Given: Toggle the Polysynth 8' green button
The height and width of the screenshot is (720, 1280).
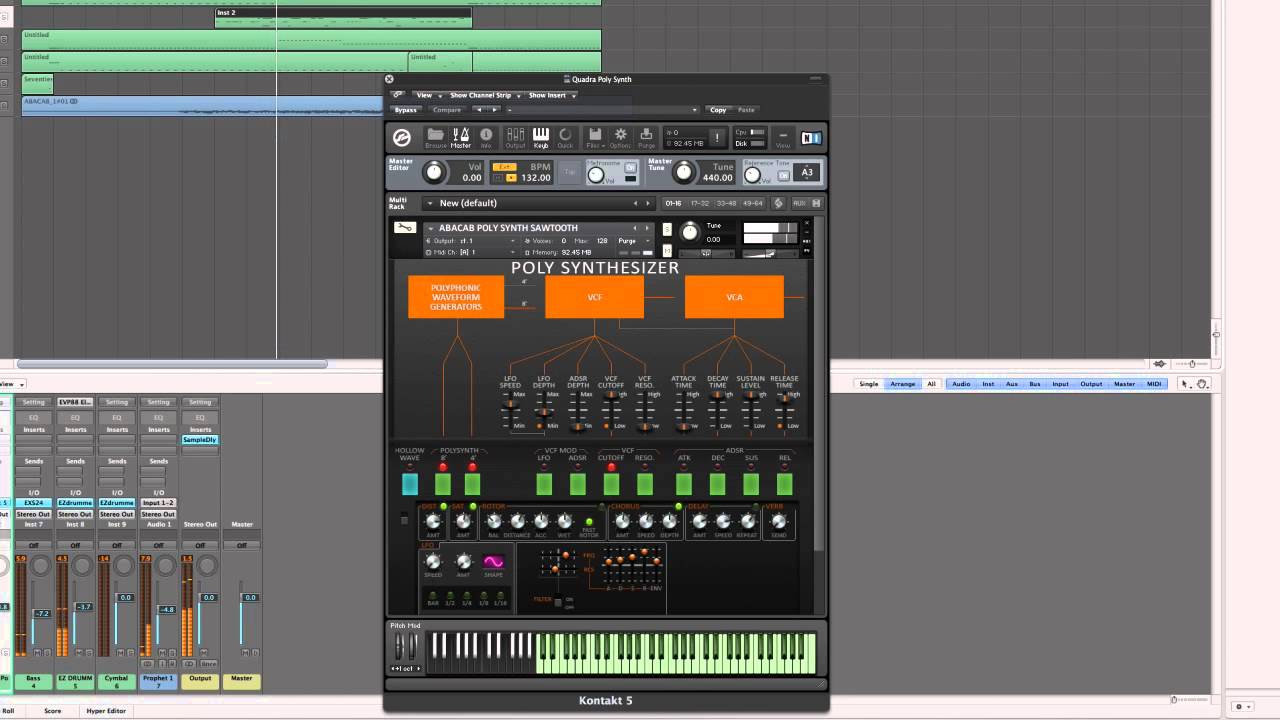Looking at the screenshot, I should point(443,484).
